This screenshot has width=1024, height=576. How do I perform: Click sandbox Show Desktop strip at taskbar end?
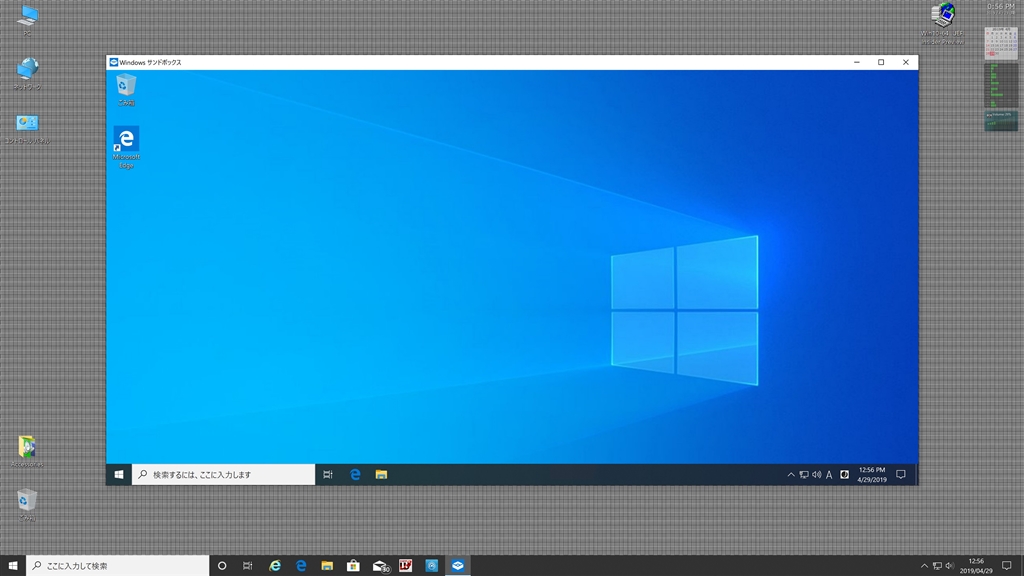point(916,475)
